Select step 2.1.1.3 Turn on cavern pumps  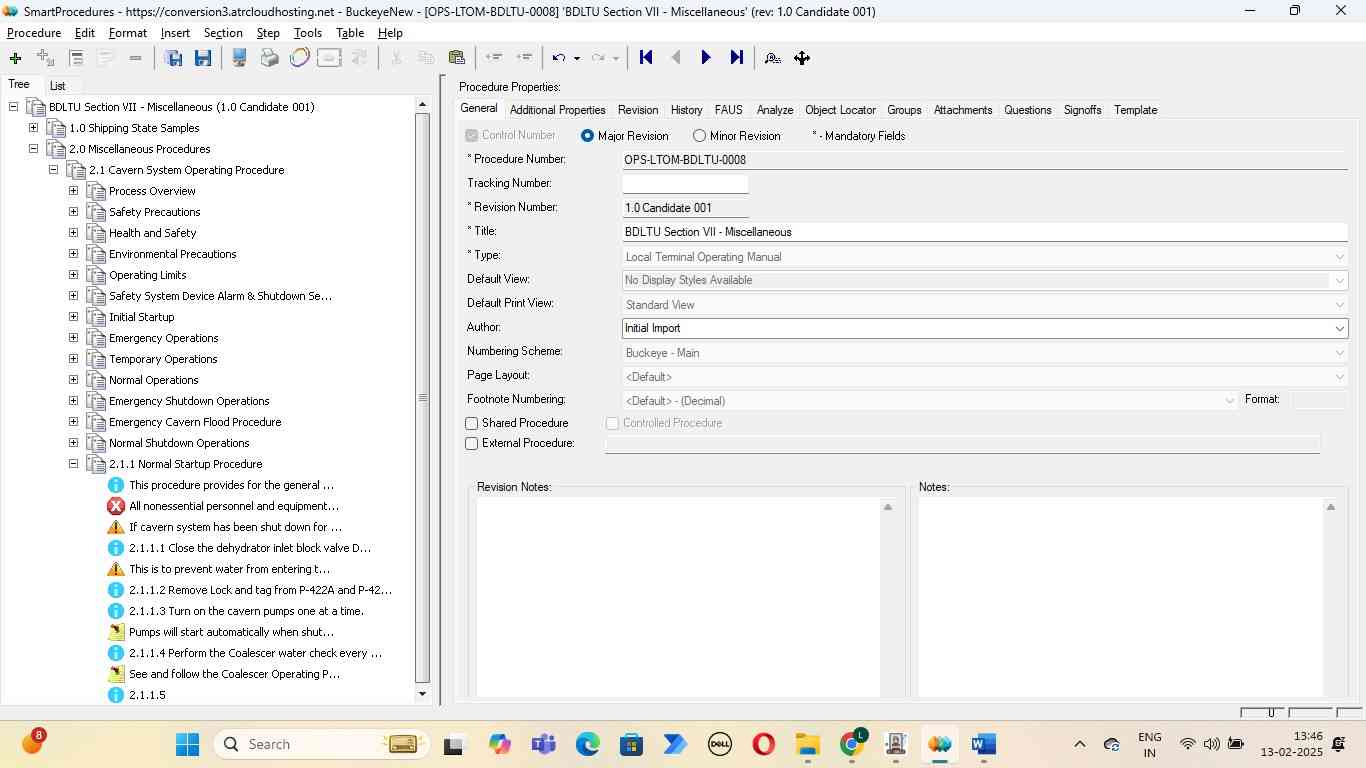click(246, 611)
